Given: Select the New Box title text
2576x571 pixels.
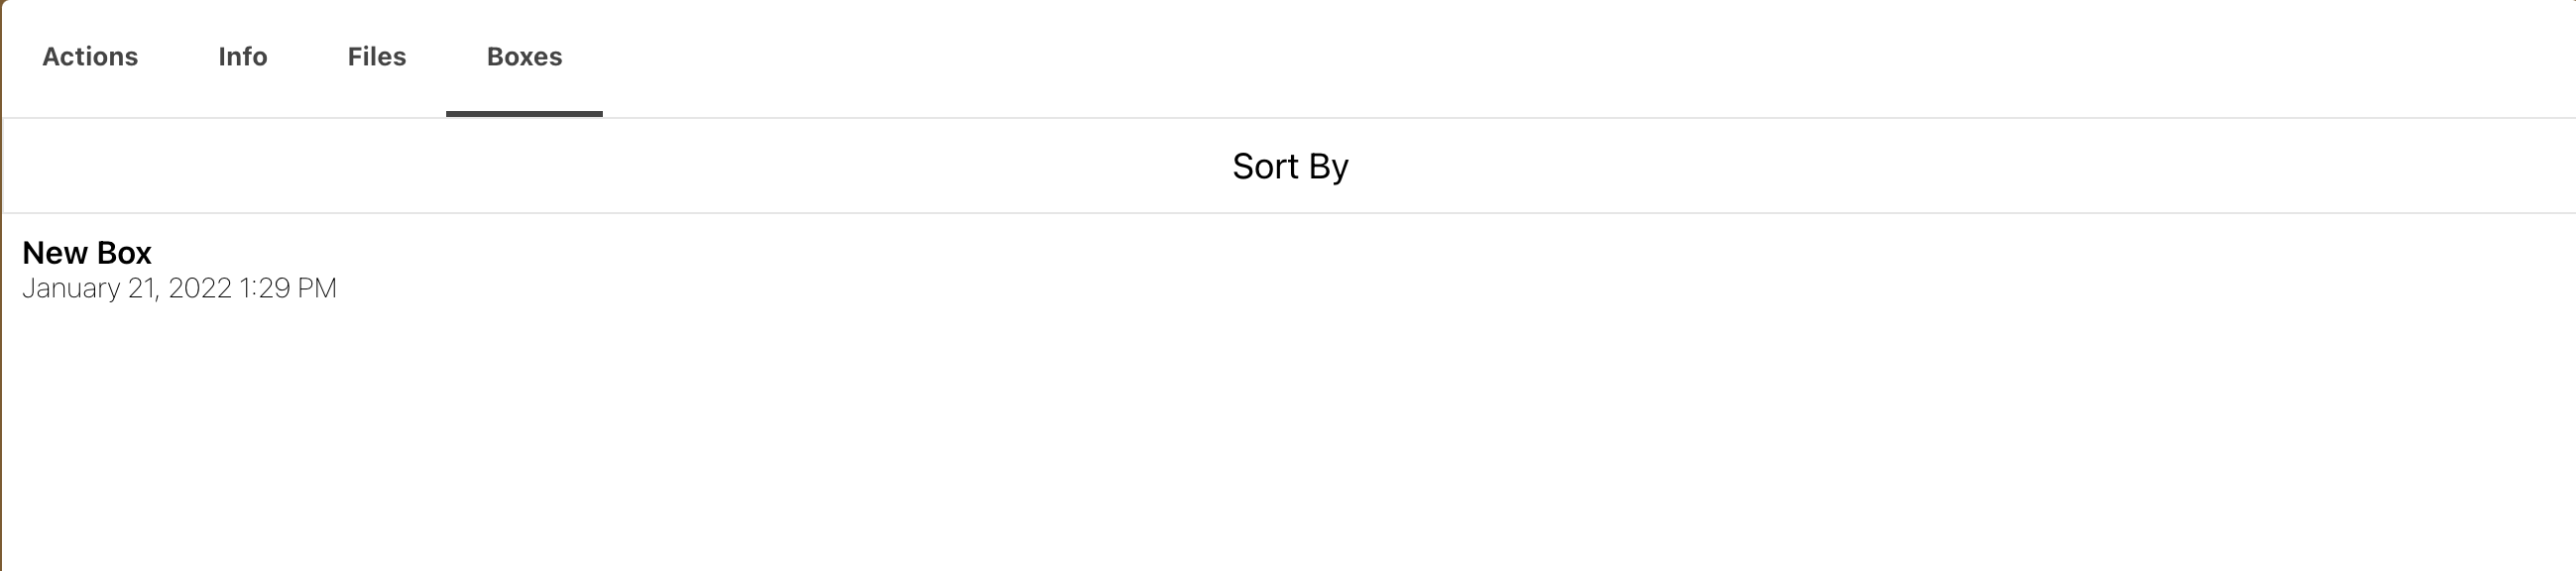Looking at the screenshot, I should click(87, 253).
